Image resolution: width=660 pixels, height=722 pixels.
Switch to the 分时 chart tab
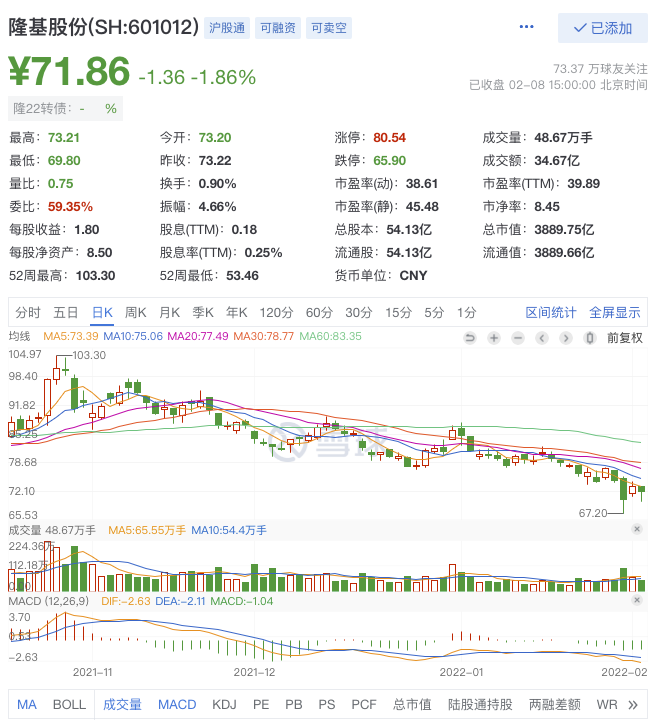coord(28,313)
